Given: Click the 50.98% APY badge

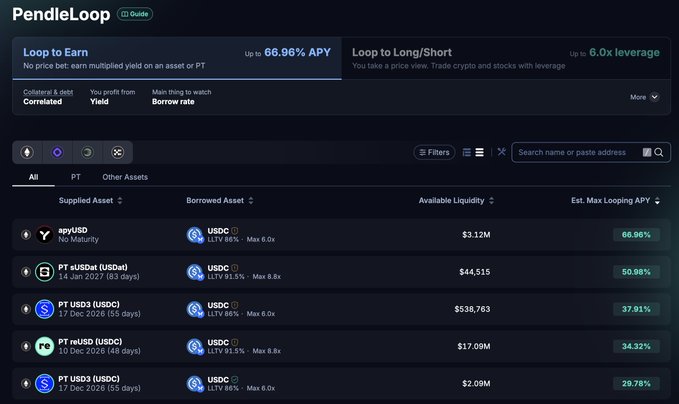Looking at the screenshot, I should click(636, 272).
